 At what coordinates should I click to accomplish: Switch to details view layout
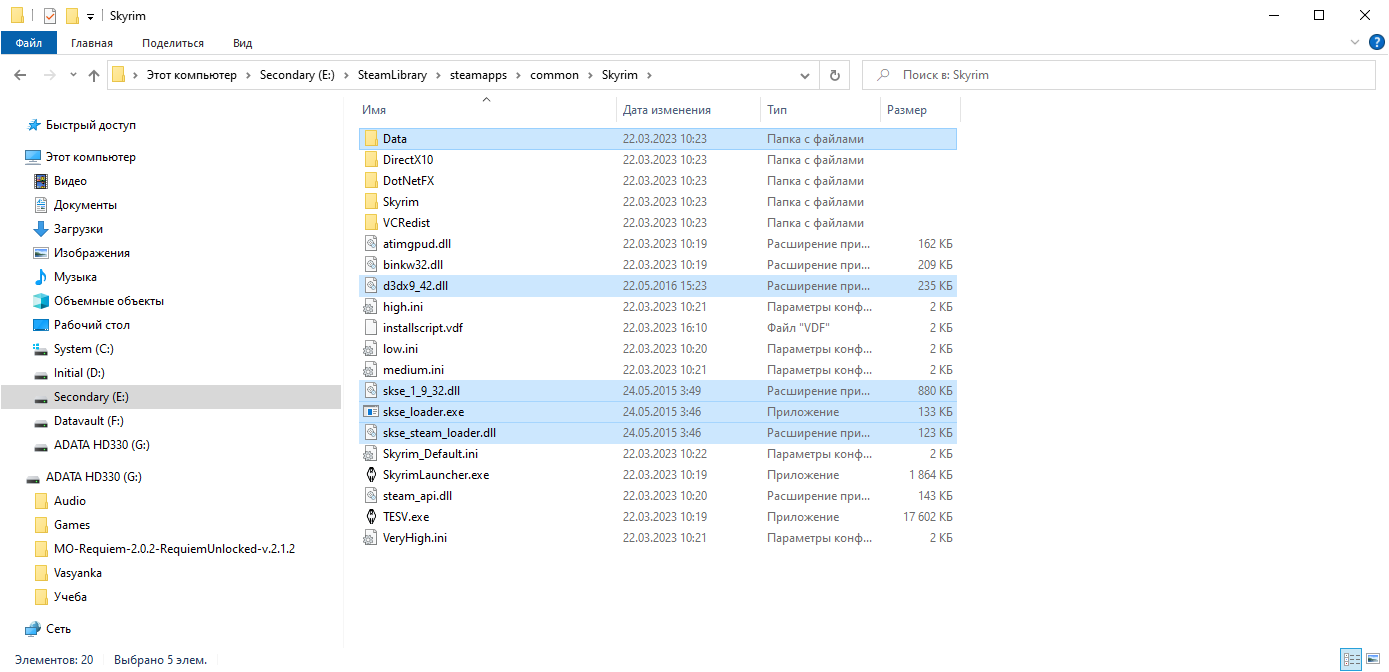tap(1352, 660)
